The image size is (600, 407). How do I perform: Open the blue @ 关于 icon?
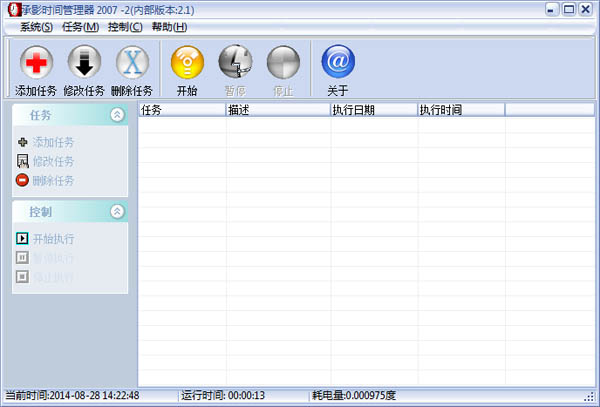[x=338, y=61]
